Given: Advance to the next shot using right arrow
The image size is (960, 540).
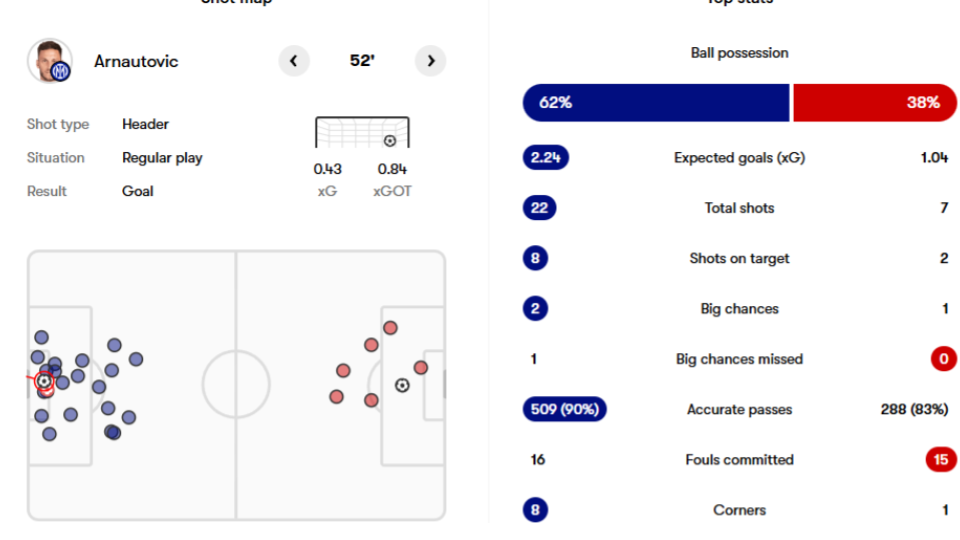Looking at the screenshot, I should [431, 61].
